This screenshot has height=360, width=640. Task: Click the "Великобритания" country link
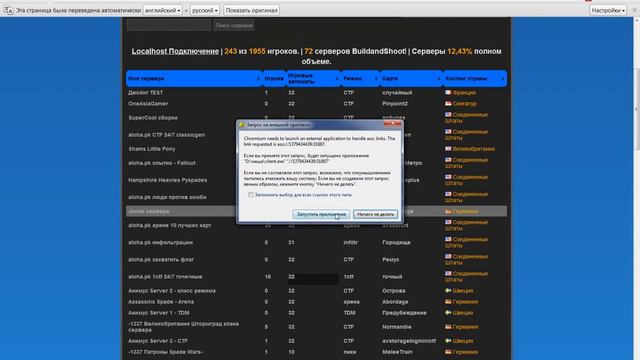coord(474,149)
